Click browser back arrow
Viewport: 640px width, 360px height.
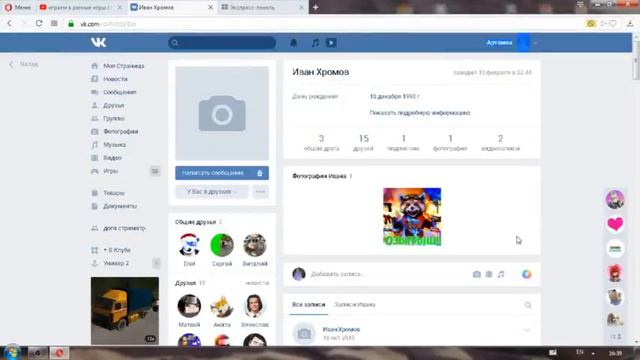(9, 24)
